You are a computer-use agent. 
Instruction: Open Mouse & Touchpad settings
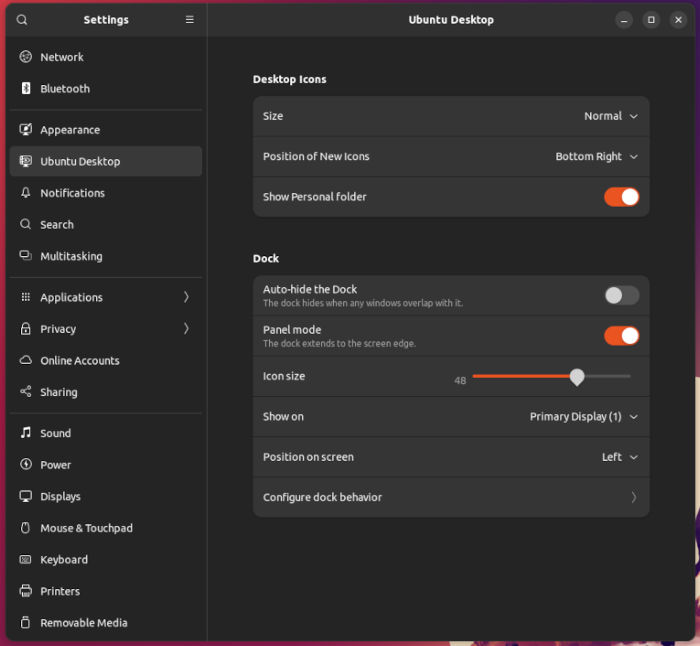coord(106,528)
